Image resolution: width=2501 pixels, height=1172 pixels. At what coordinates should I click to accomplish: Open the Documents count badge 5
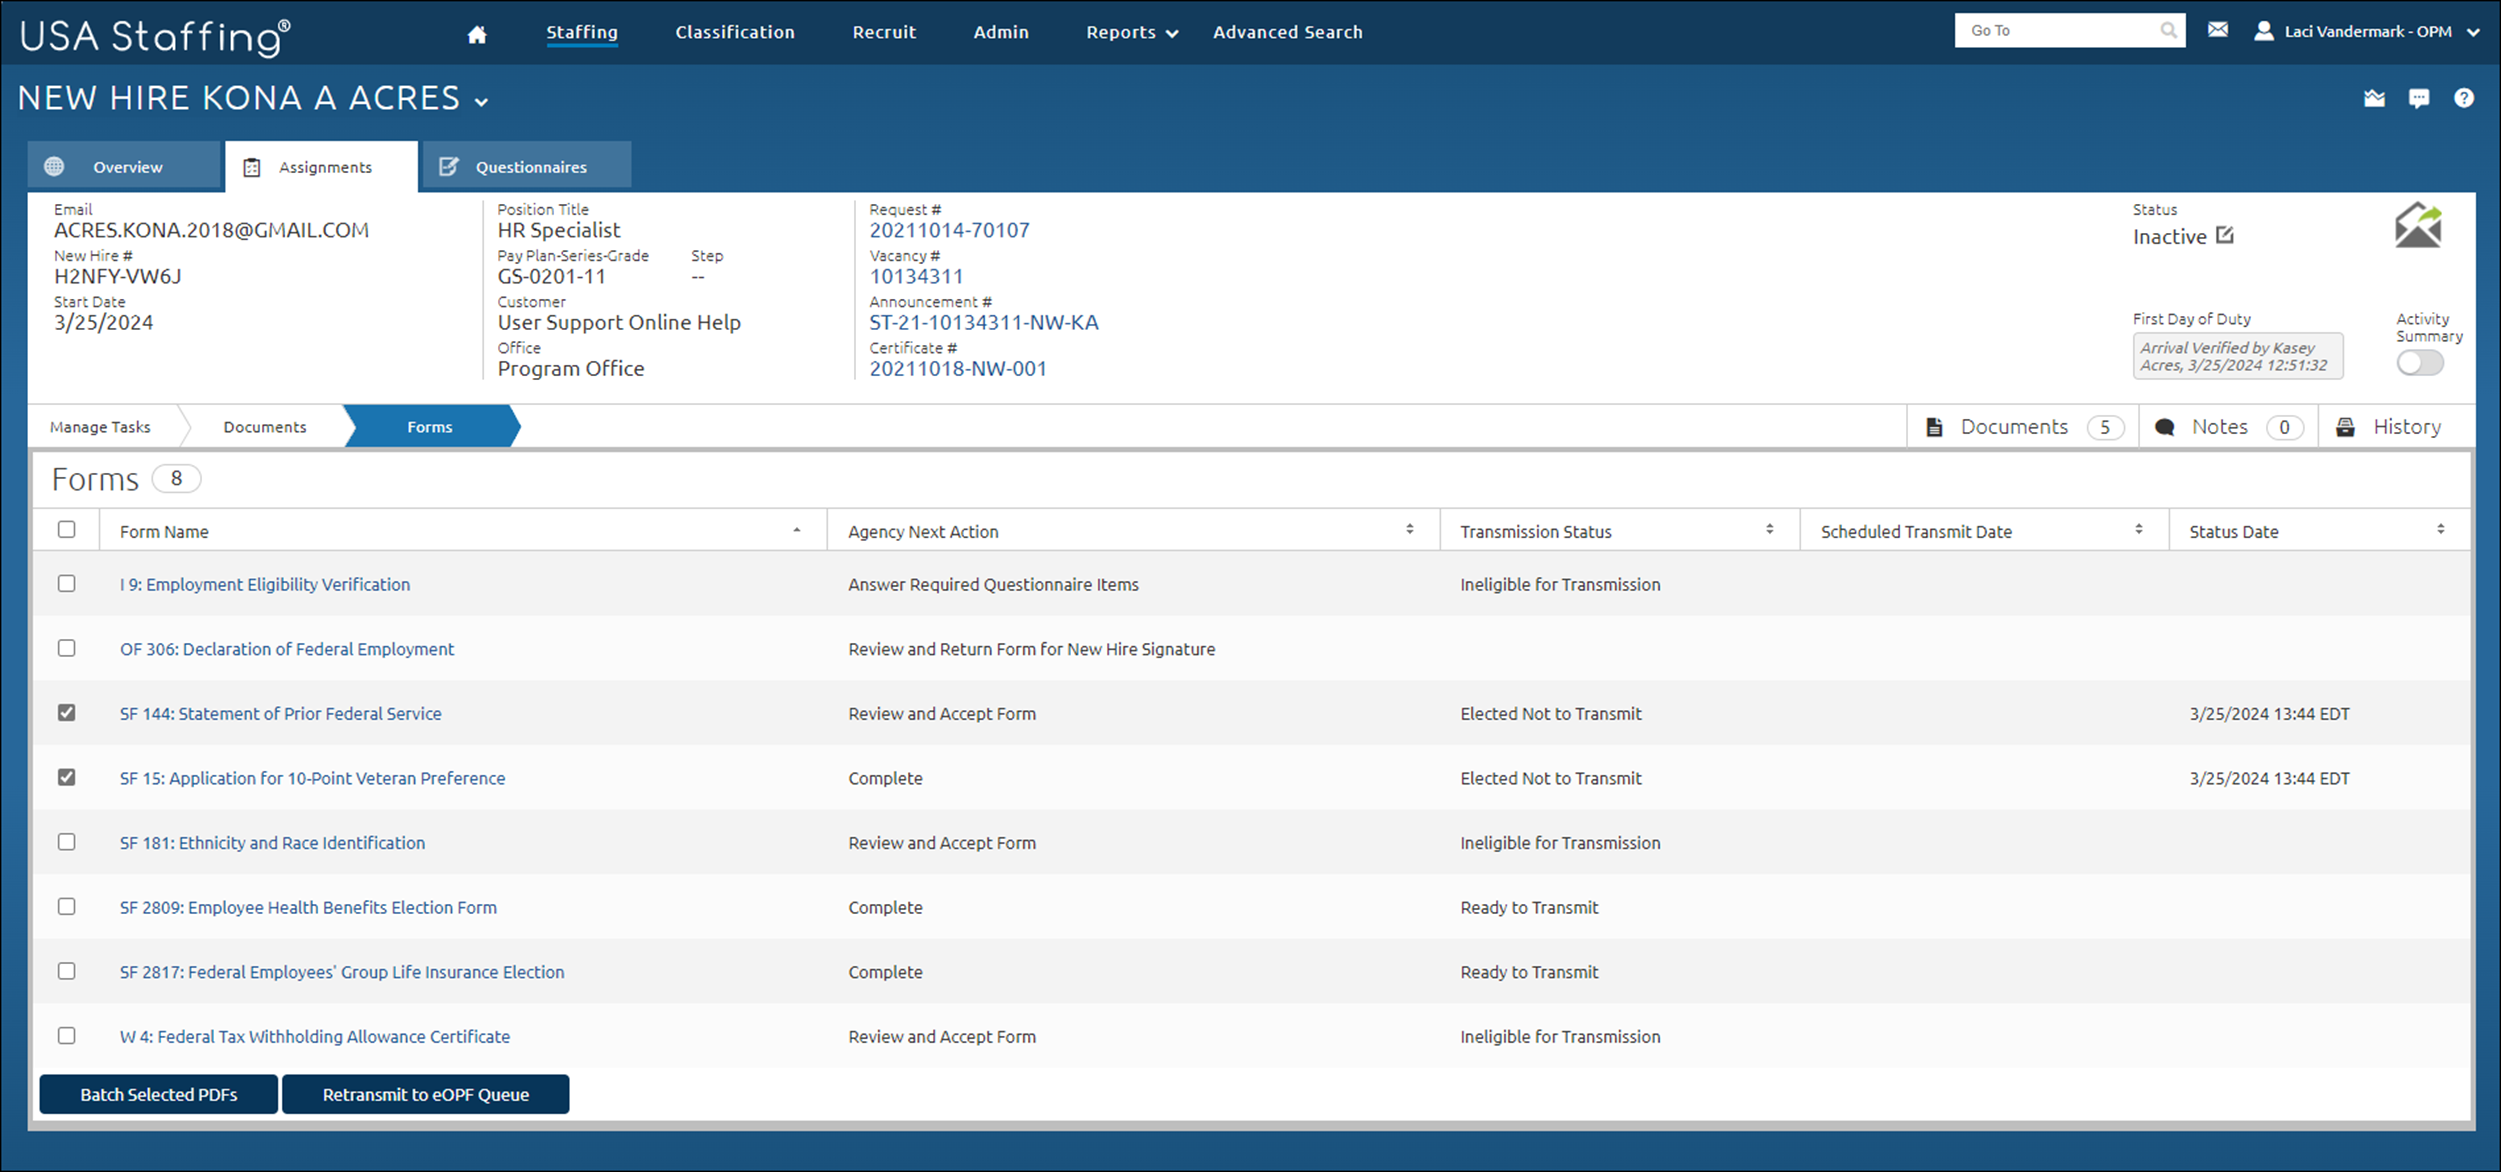click(x=2105, y=427)
